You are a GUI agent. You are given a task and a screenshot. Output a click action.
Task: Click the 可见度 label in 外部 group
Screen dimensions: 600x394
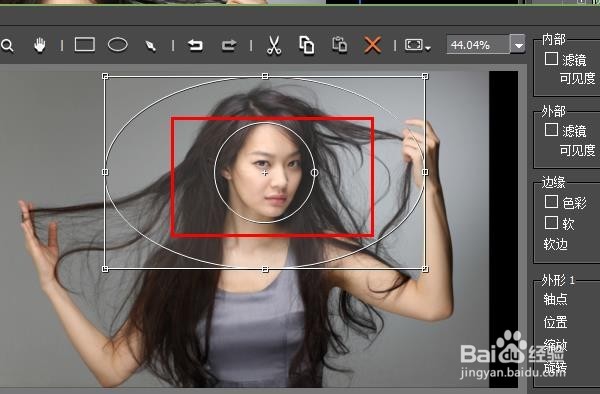[577, 150]
